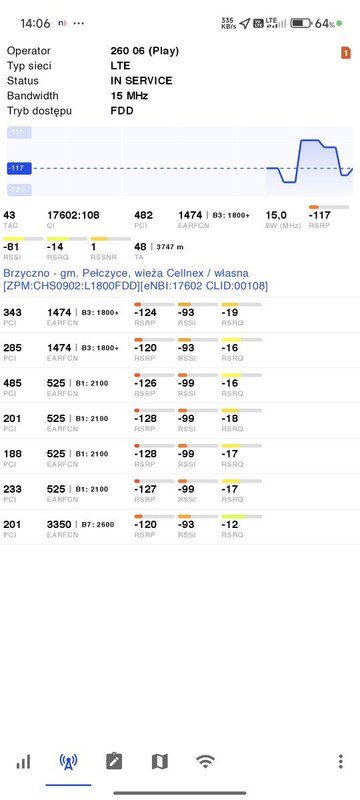Tap the location arrow status icon
Screen dimensions: 360x800
pyautogui.click(x=245, y=23)
